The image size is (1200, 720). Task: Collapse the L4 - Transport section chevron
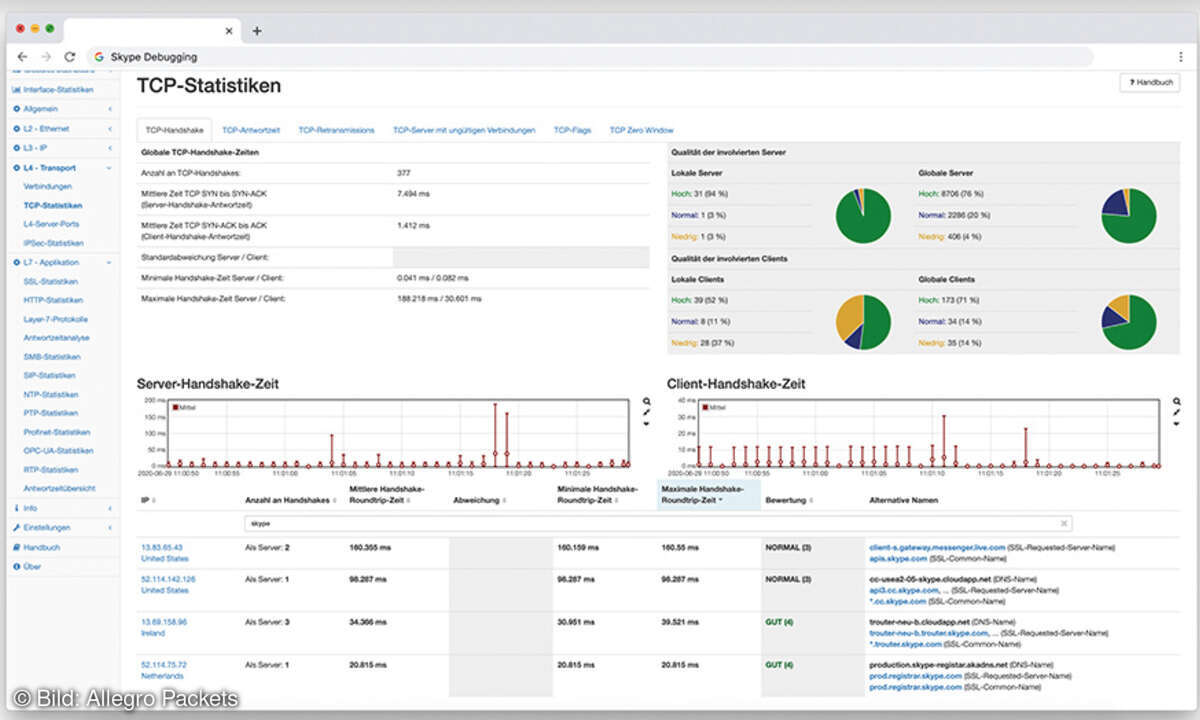pos(110,168)
